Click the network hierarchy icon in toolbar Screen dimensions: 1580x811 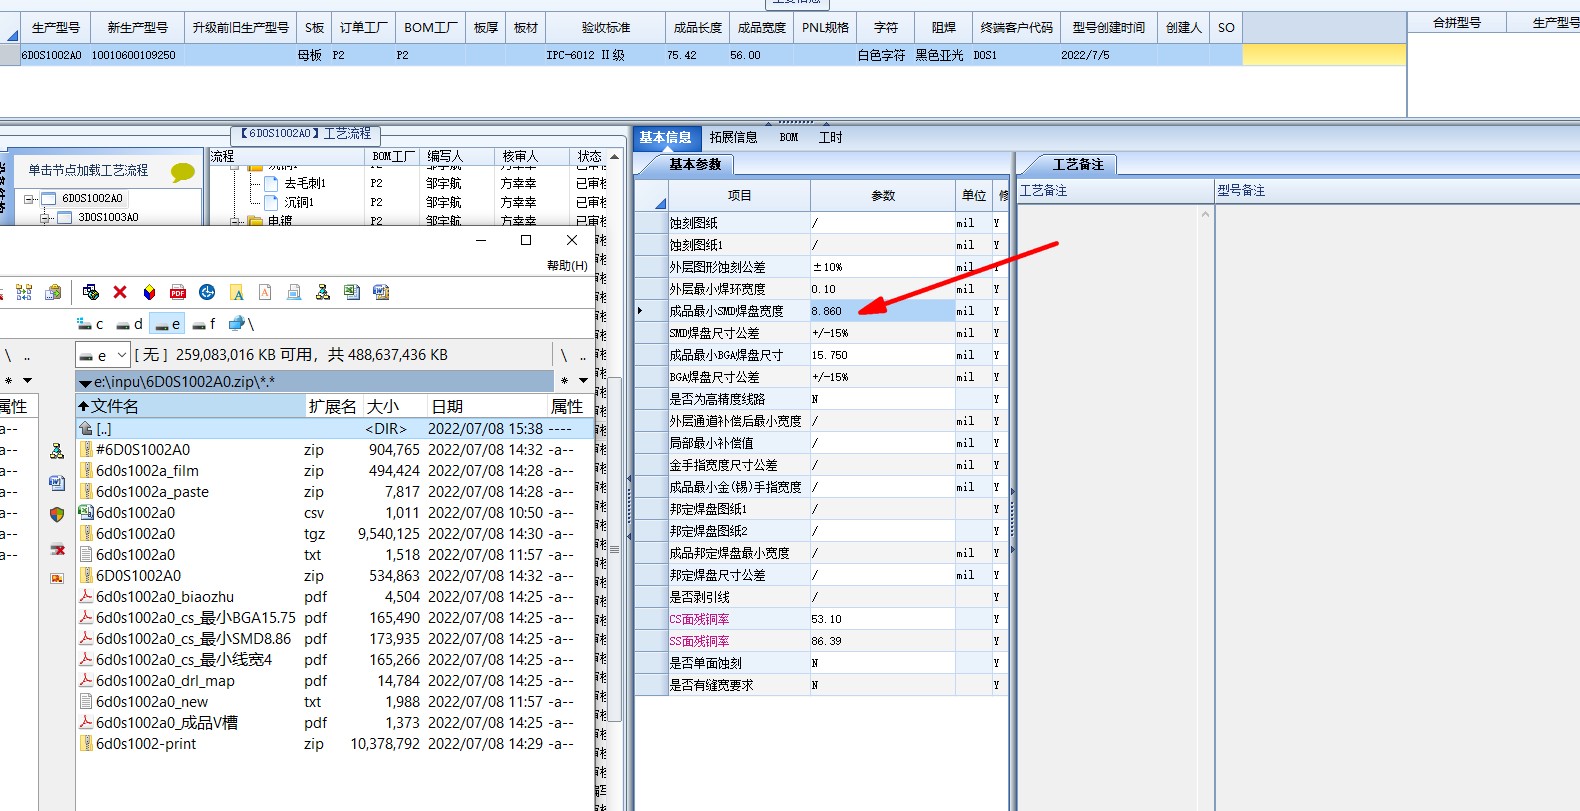323,292
